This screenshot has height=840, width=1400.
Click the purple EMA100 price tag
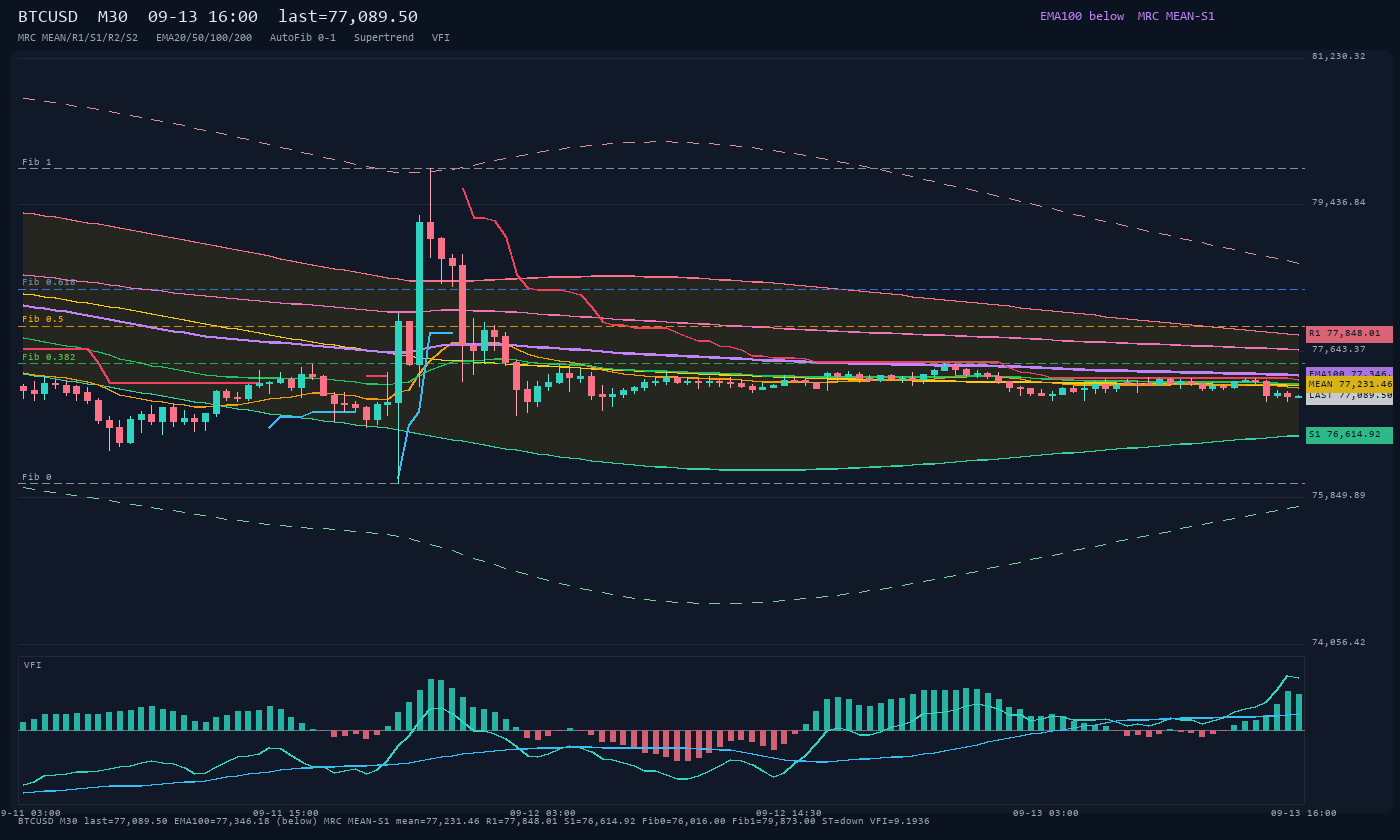1349,372
